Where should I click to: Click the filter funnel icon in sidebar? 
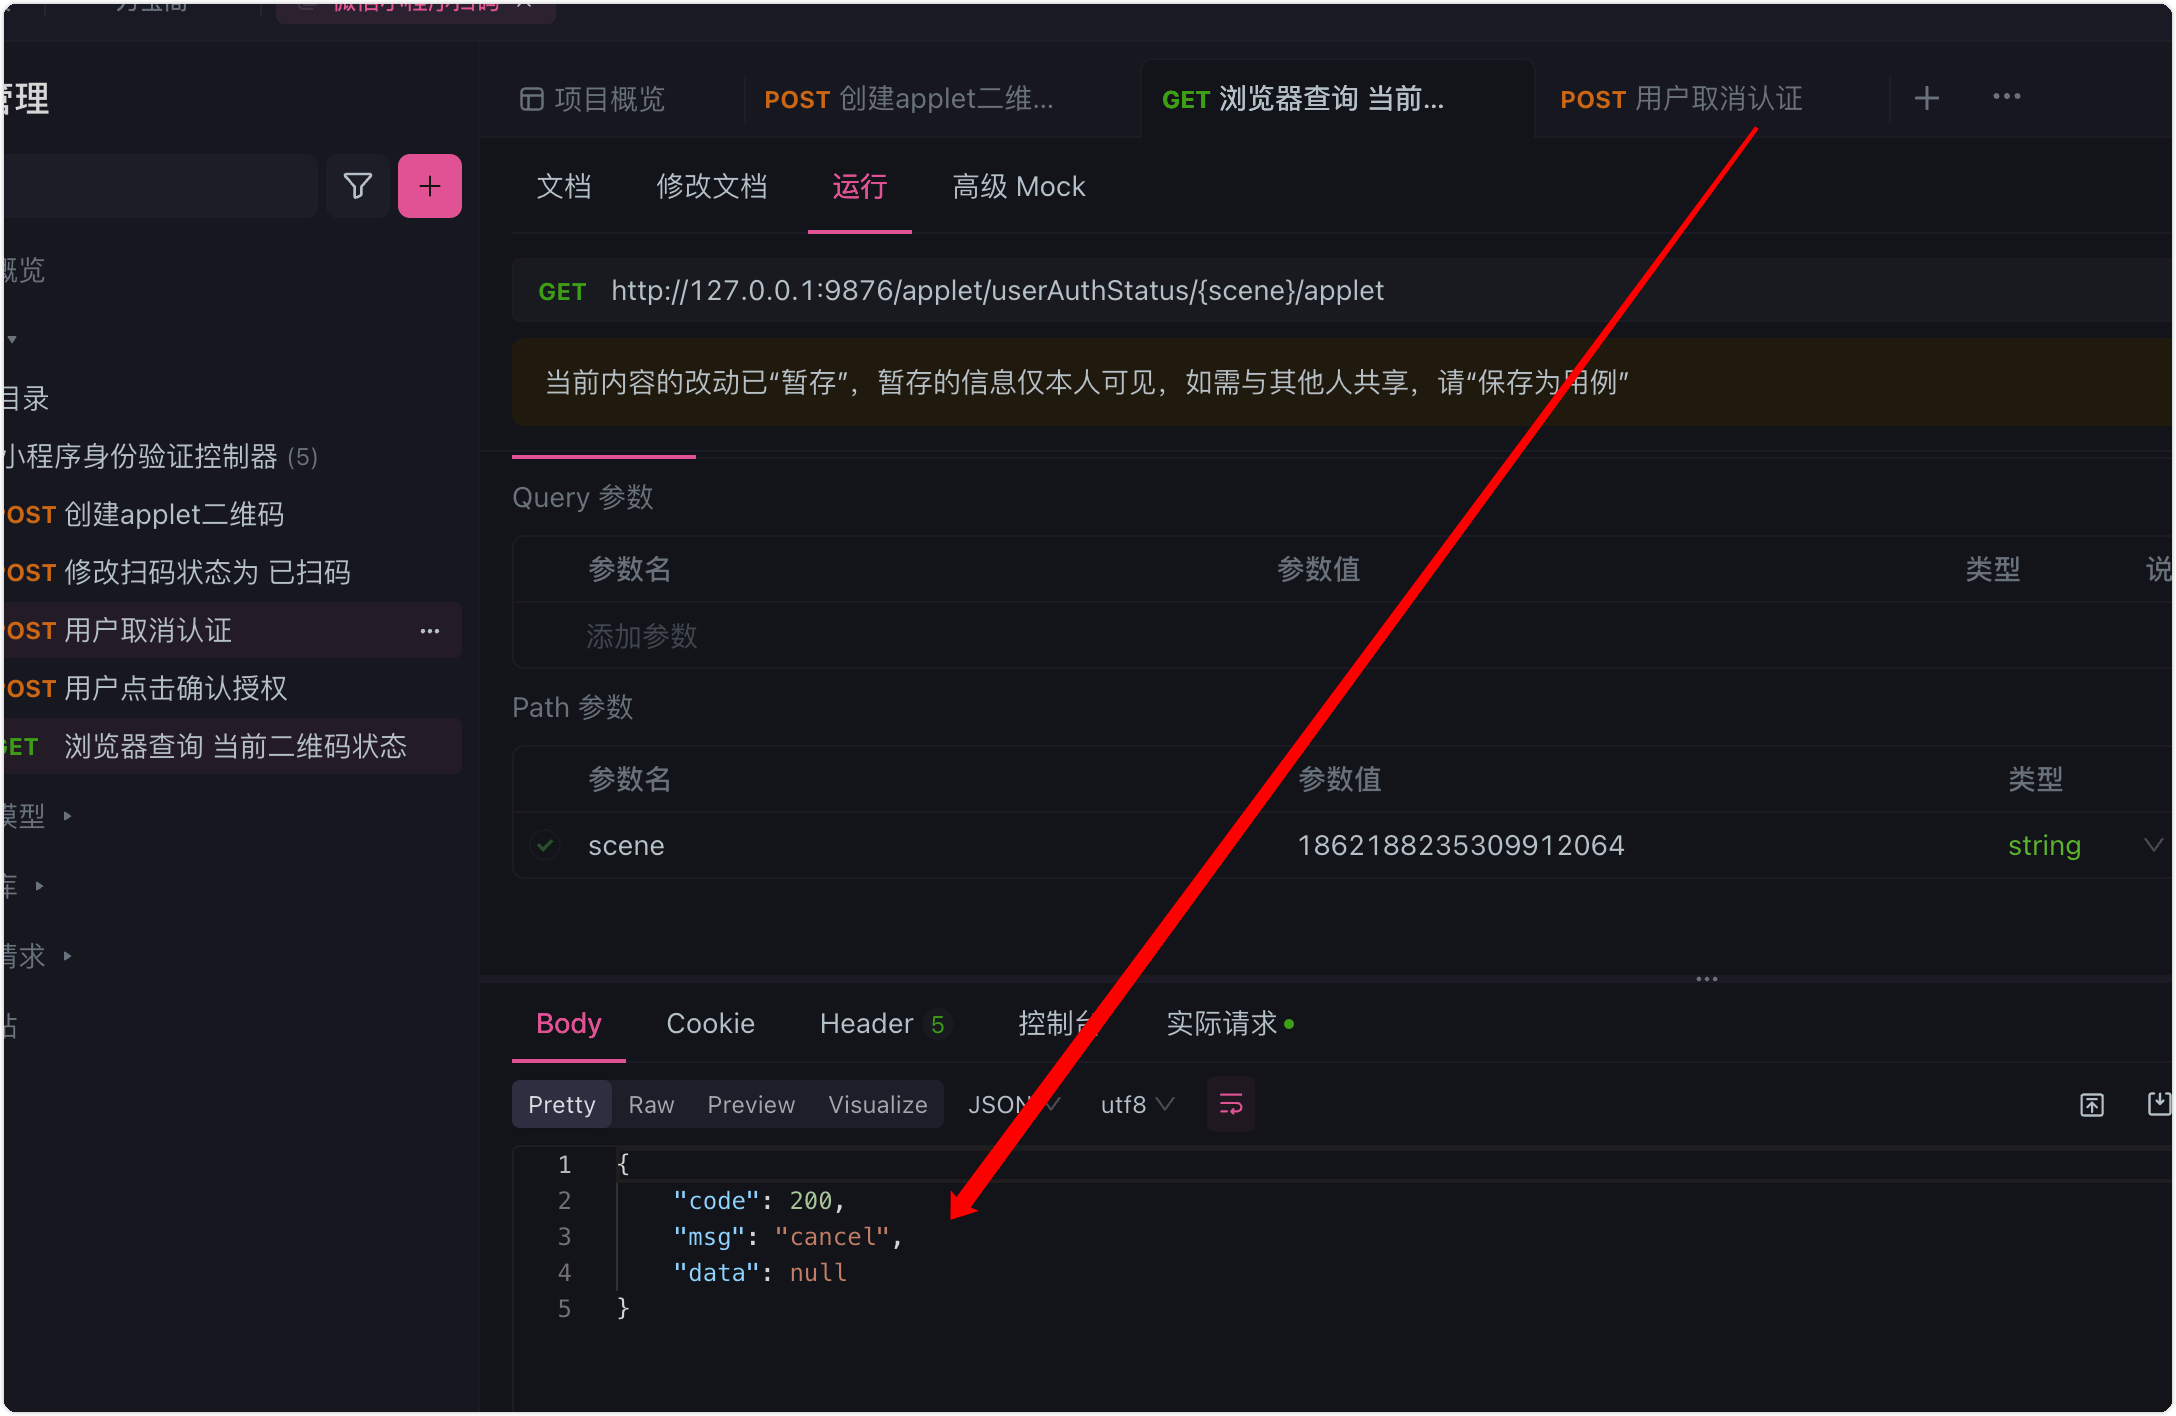click(357, 186)
